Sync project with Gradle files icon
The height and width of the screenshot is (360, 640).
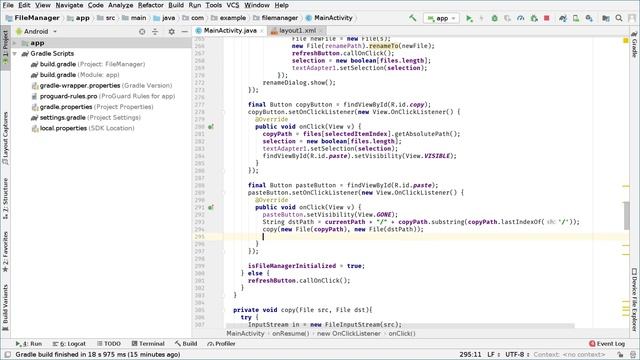pyautogui.click(x=563, y=18)
